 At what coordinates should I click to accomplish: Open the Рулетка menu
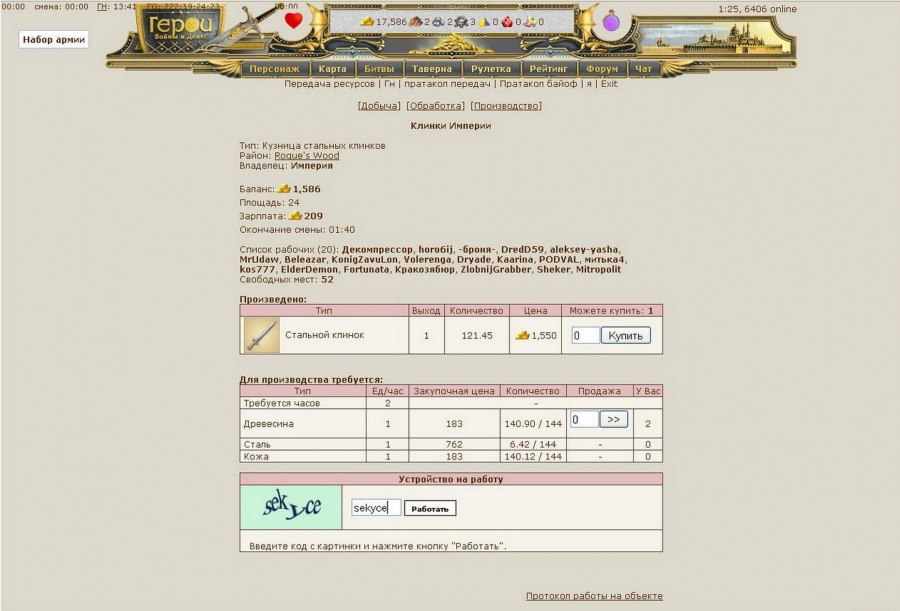click(491, 69)
